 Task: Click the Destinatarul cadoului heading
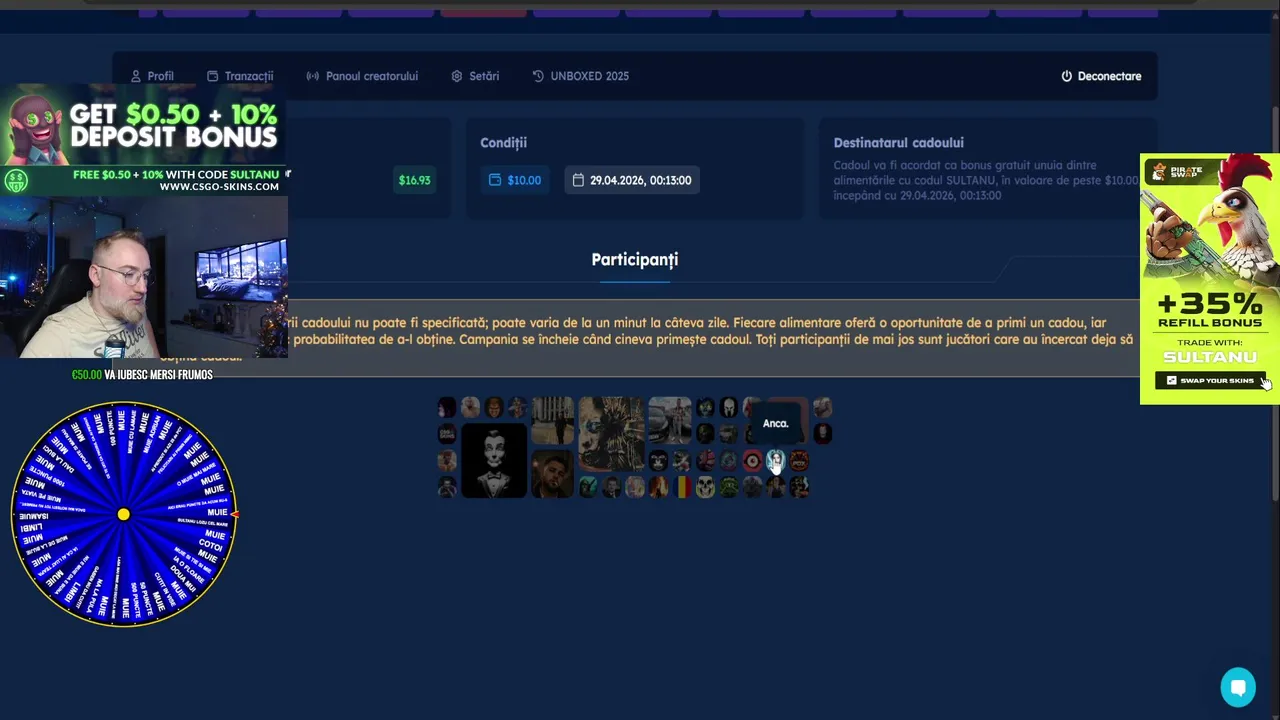pyautogui.click(x=899, y=143)
